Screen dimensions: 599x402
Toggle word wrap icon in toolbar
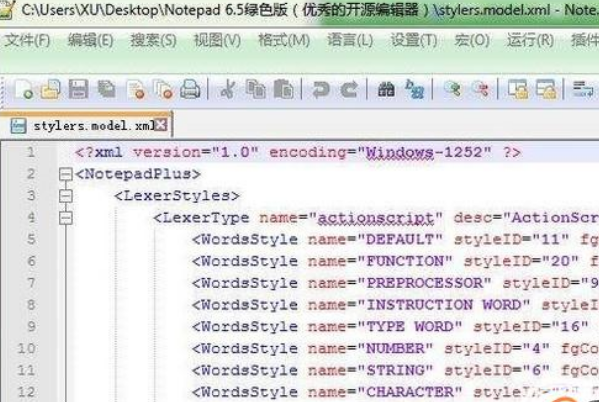click(x=583, y=89)
